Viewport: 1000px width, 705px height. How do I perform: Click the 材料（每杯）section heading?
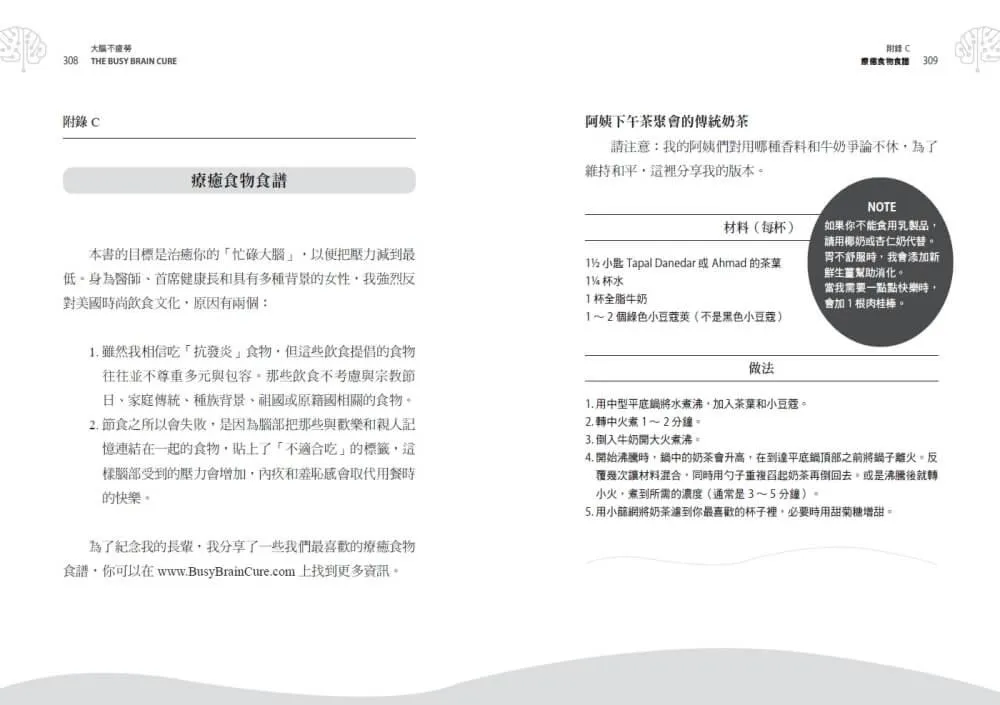(x=759, y=227)
